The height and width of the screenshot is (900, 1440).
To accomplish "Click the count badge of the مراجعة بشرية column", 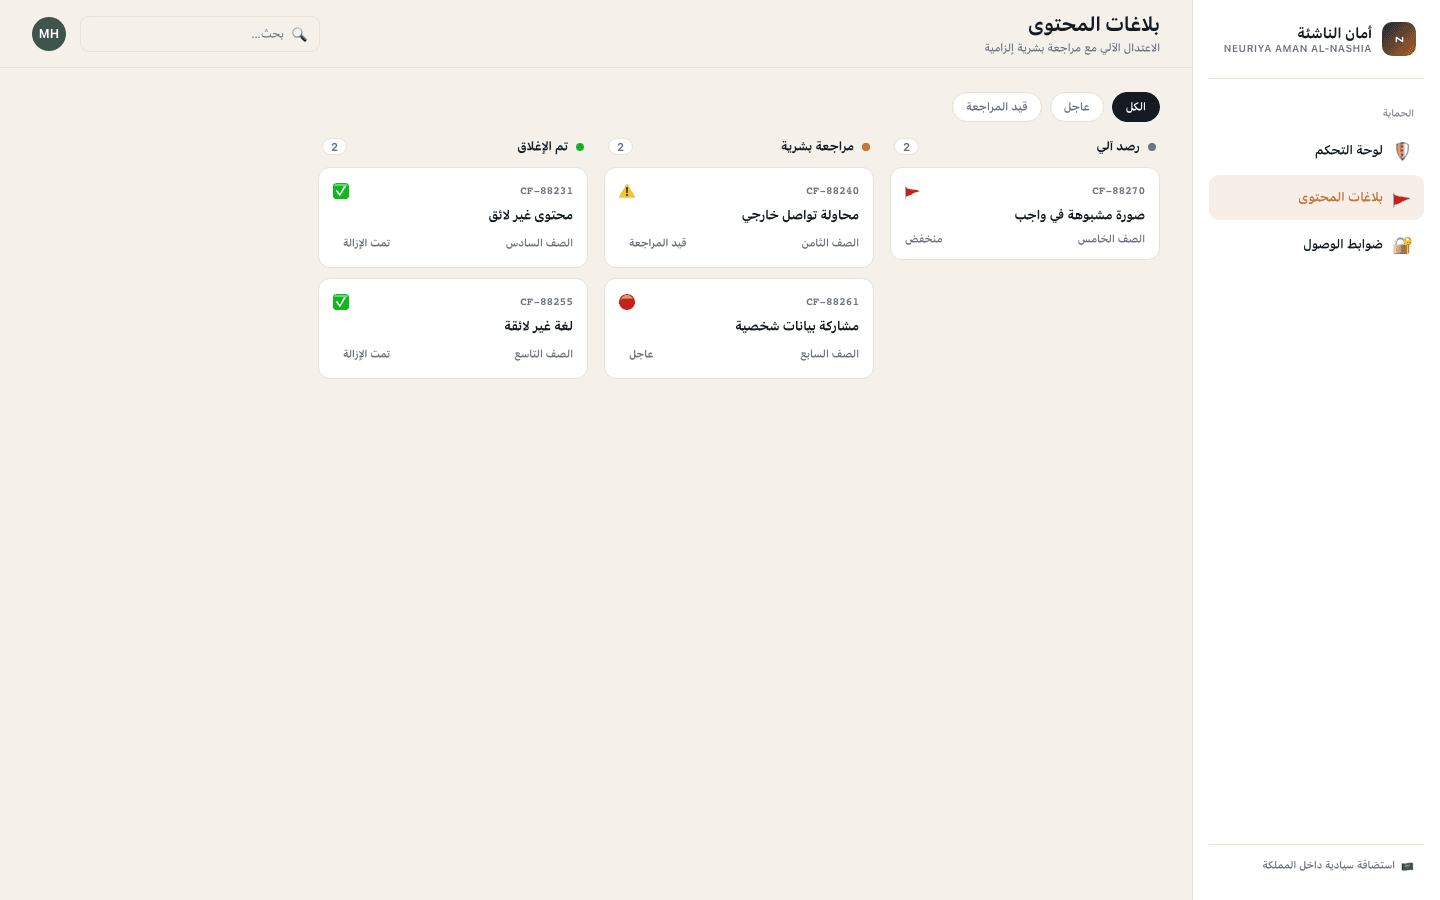I will point(621,147).
